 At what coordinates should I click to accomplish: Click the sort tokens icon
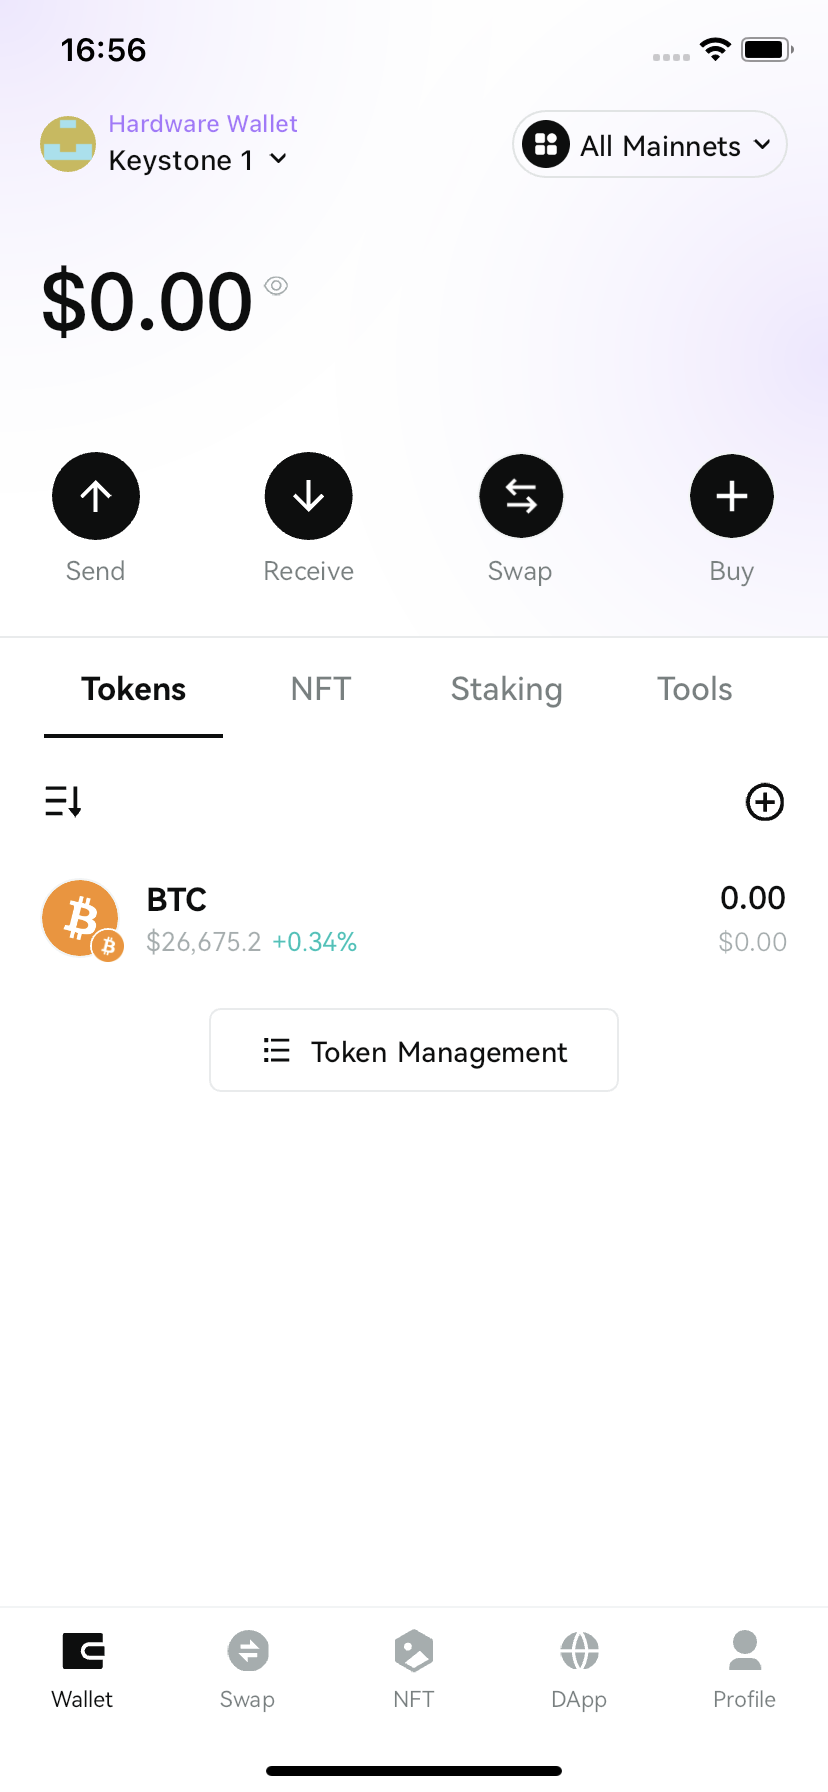point(63,801)
